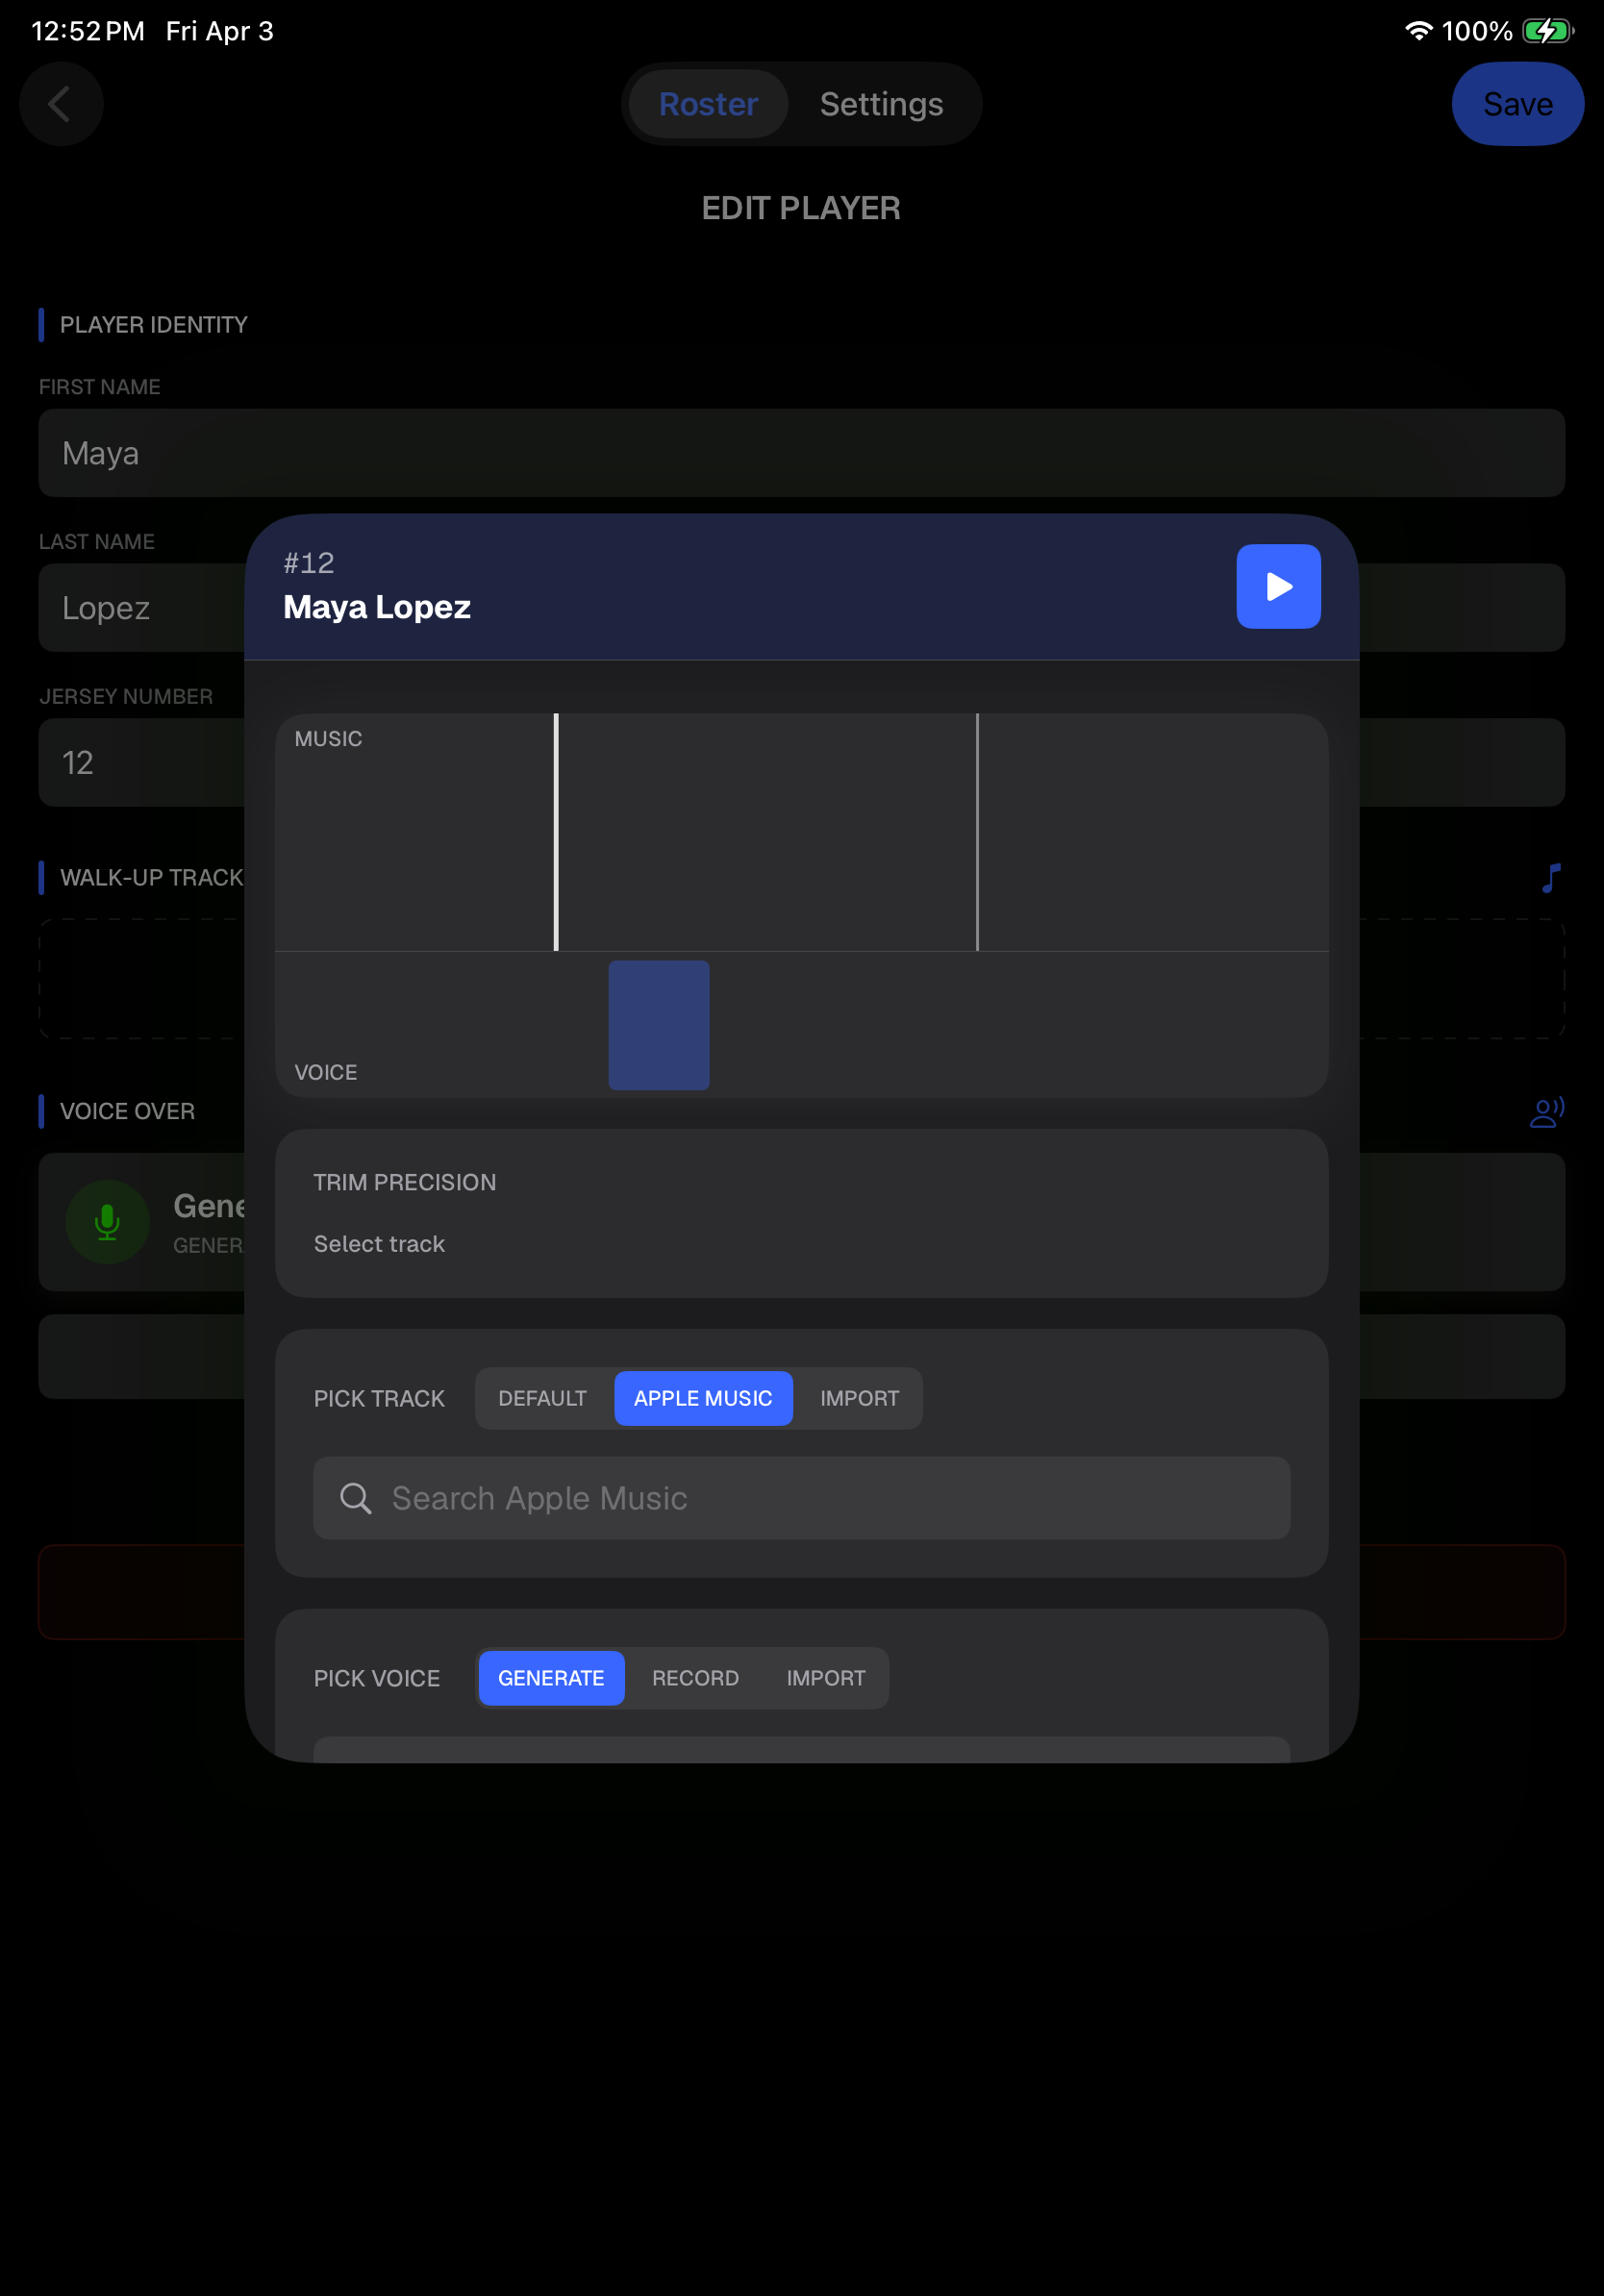Viewport: 1604px width, 2296px height.
Task: Tap the play button for Maya Lopez
Action: point(1277,587)
